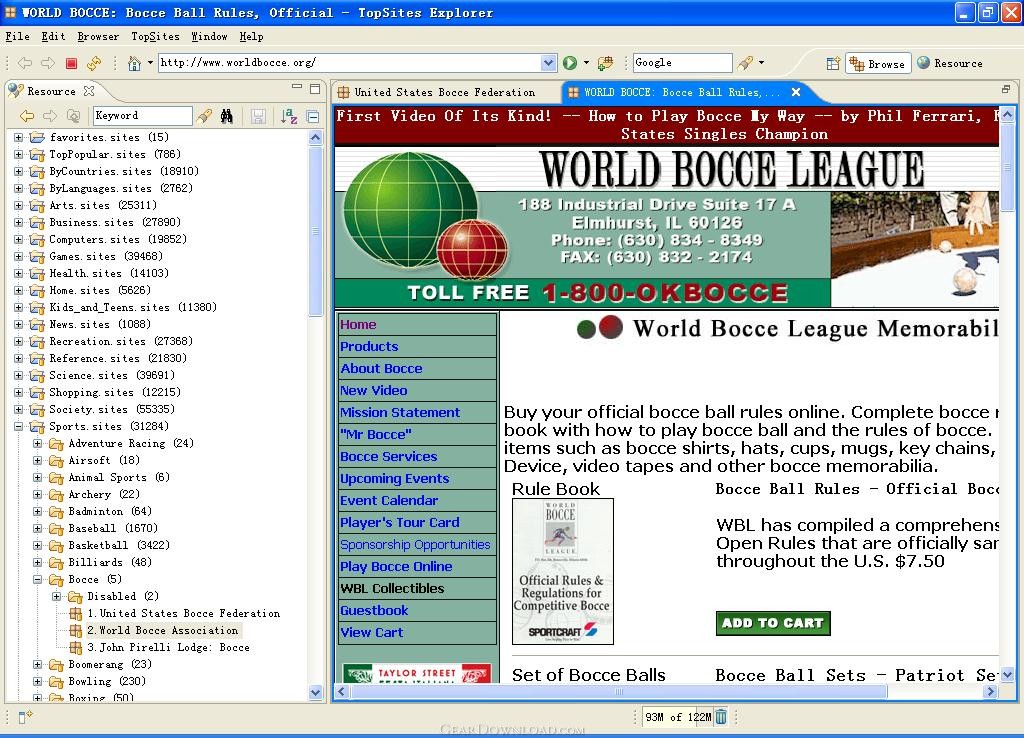Close the Resource view with its X
Viewport: 1024px width, 738px height.
(x=89, y=91)
